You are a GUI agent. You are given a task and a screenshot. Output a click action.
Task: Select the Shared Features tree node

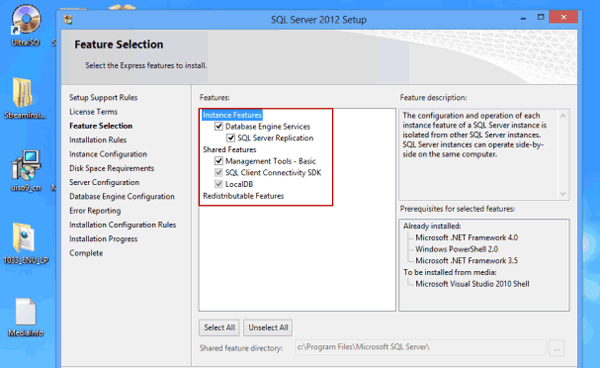[x=230, y=150]
